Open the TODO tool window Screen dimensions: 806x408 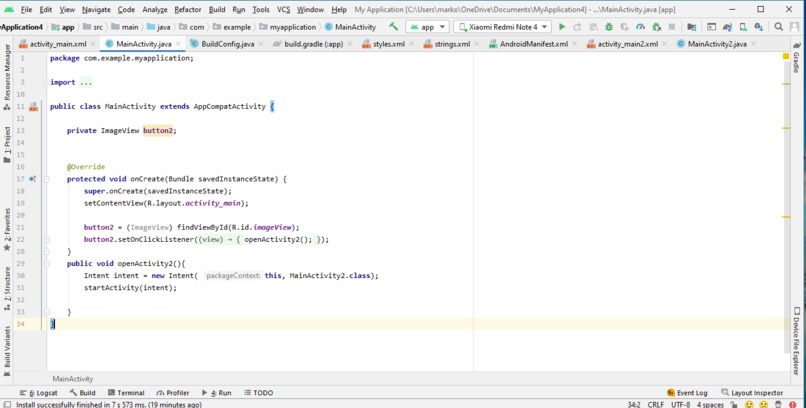(259, 393)
